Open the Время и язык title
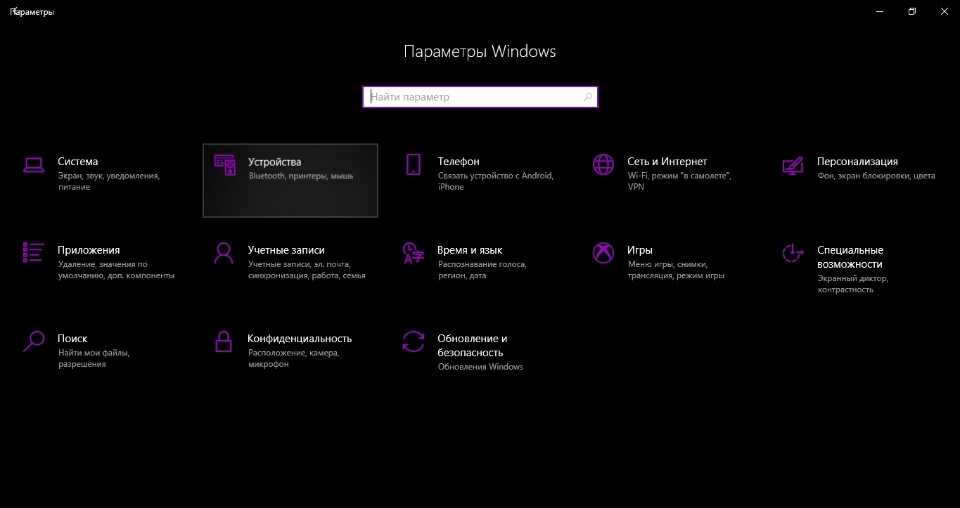This screenshot has height=508, width=960. (470, 250)
